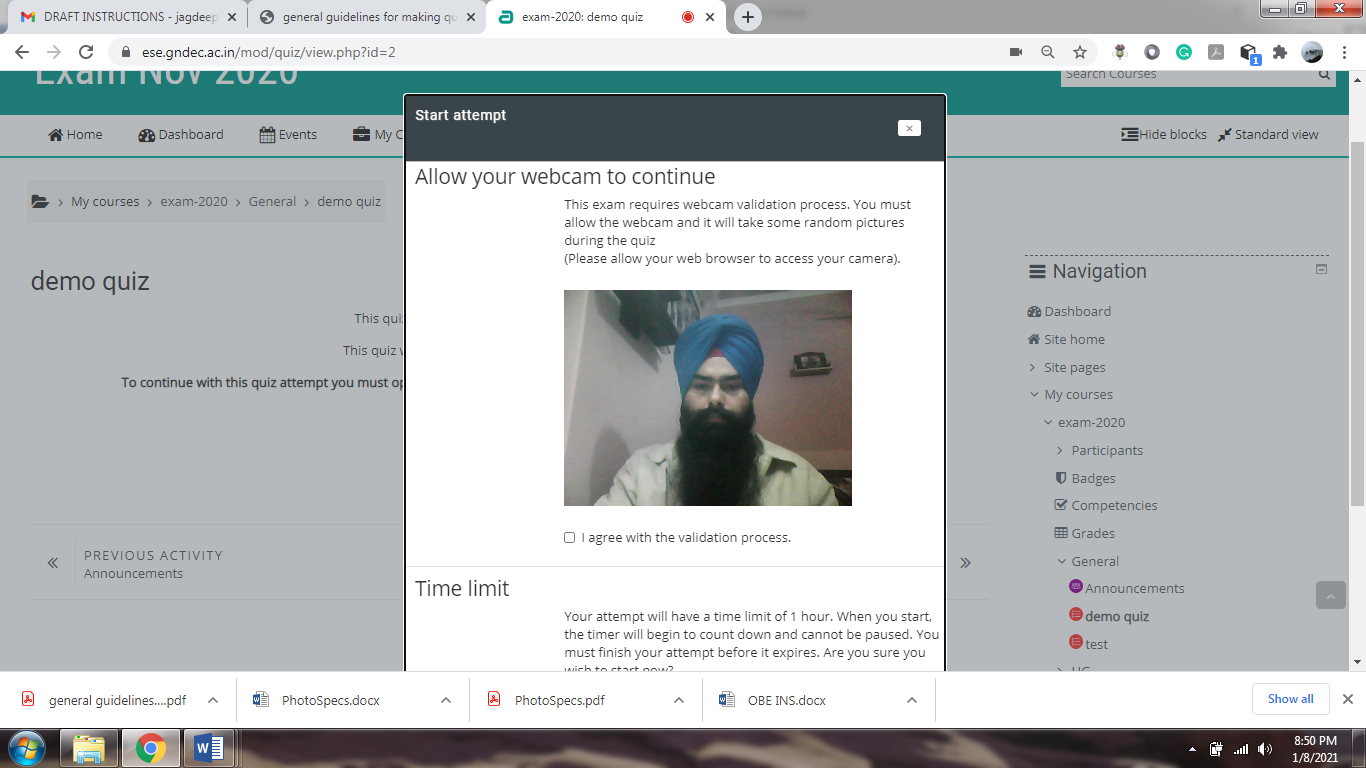Click the zoom indicator icon in address bar
1366x768 pixels.
1048,52
